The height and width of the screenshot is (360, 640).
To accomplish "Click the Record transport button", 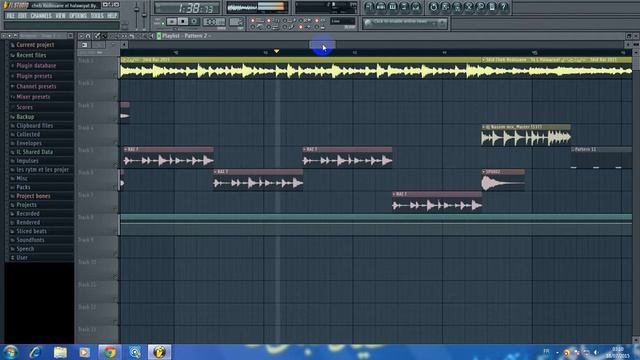I will (194, 21).
